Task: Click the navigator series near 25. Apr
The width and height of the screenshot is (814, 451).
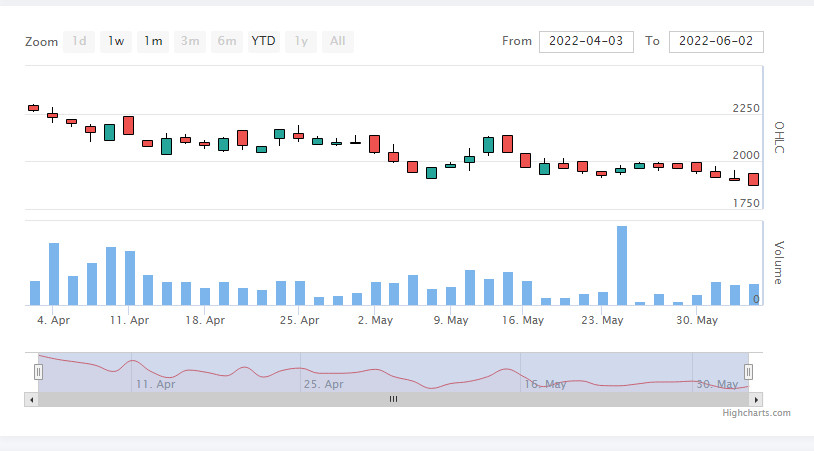Action: 300,369
